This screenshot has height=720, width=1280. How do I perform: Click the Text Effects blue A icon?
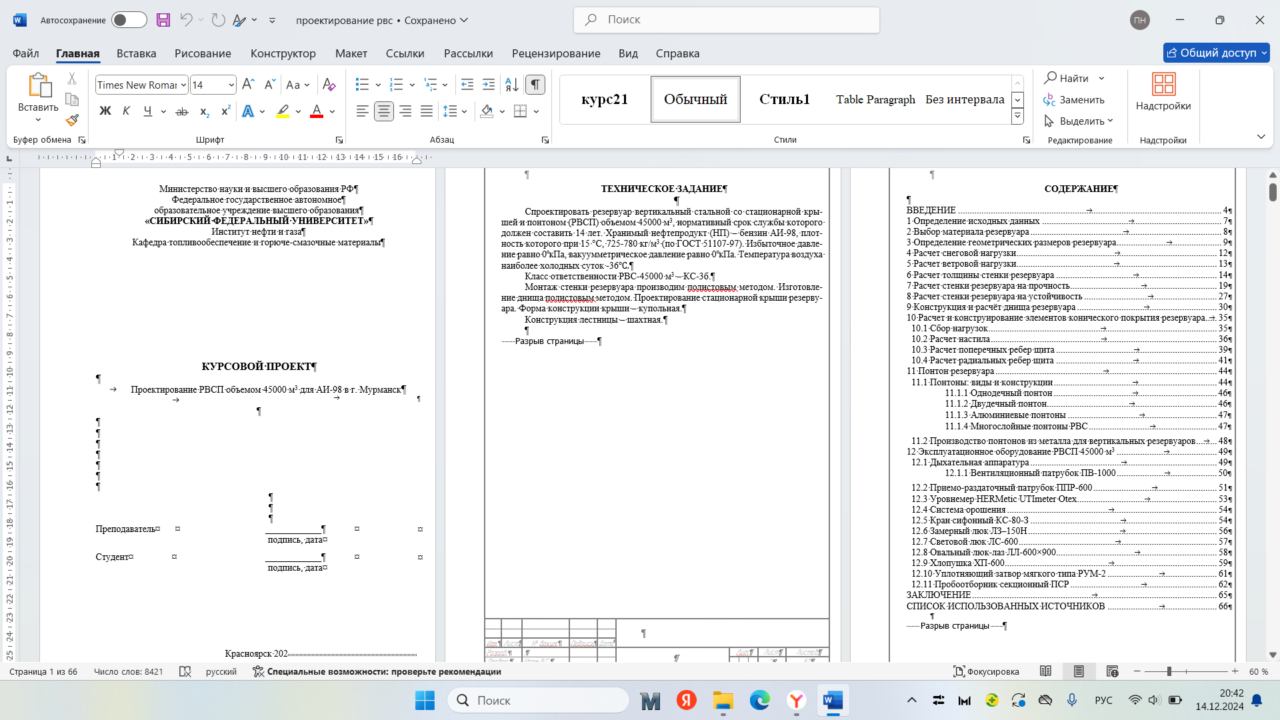(x=248, y=112)
